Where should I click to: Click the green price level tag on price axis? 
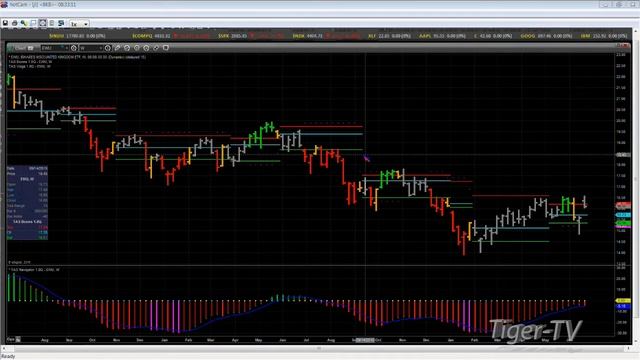click(623, 222)
